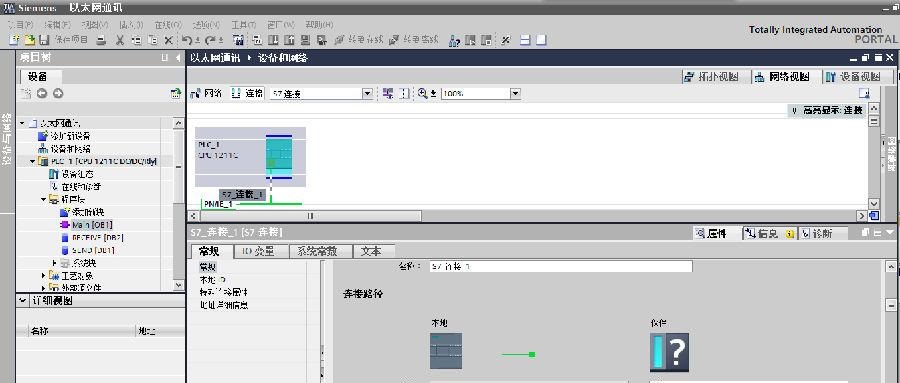This screenshot has width=900, height=383.
Task: Click the forward arrow in project tree
Action: [58, 94]
